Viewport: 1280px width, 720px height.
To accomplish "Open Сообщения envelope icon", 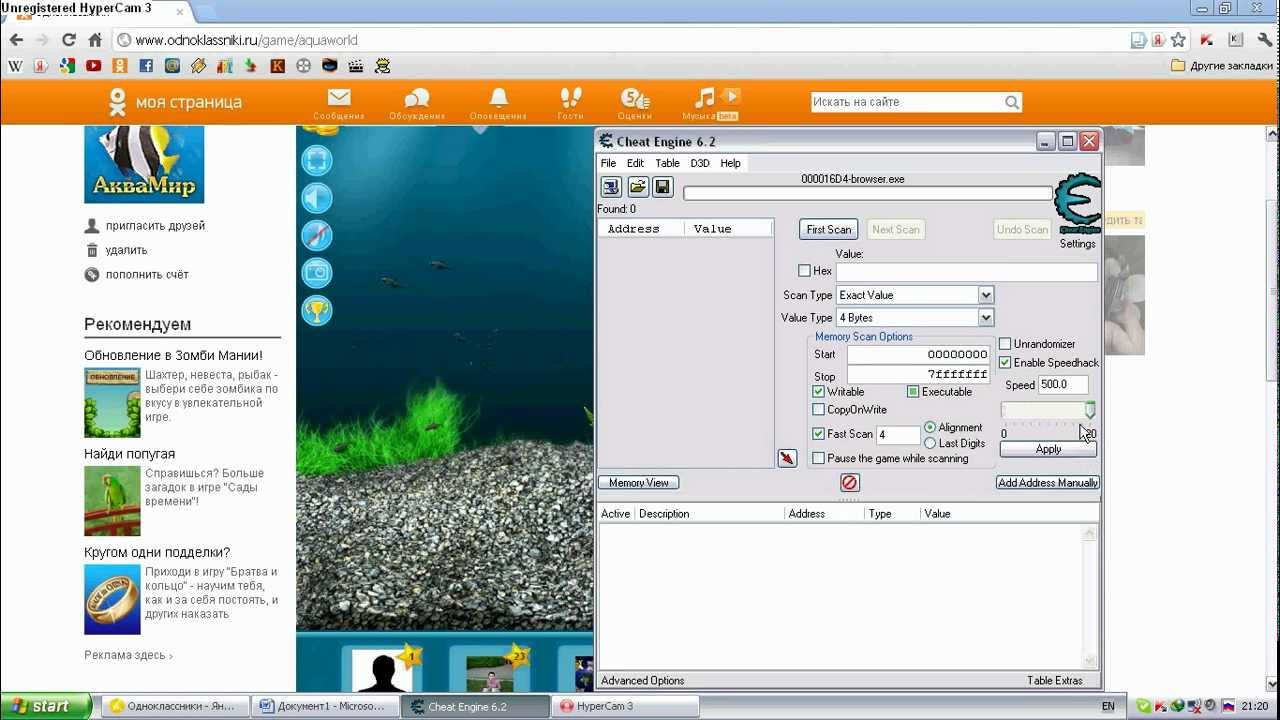I will tap(339, 98).
